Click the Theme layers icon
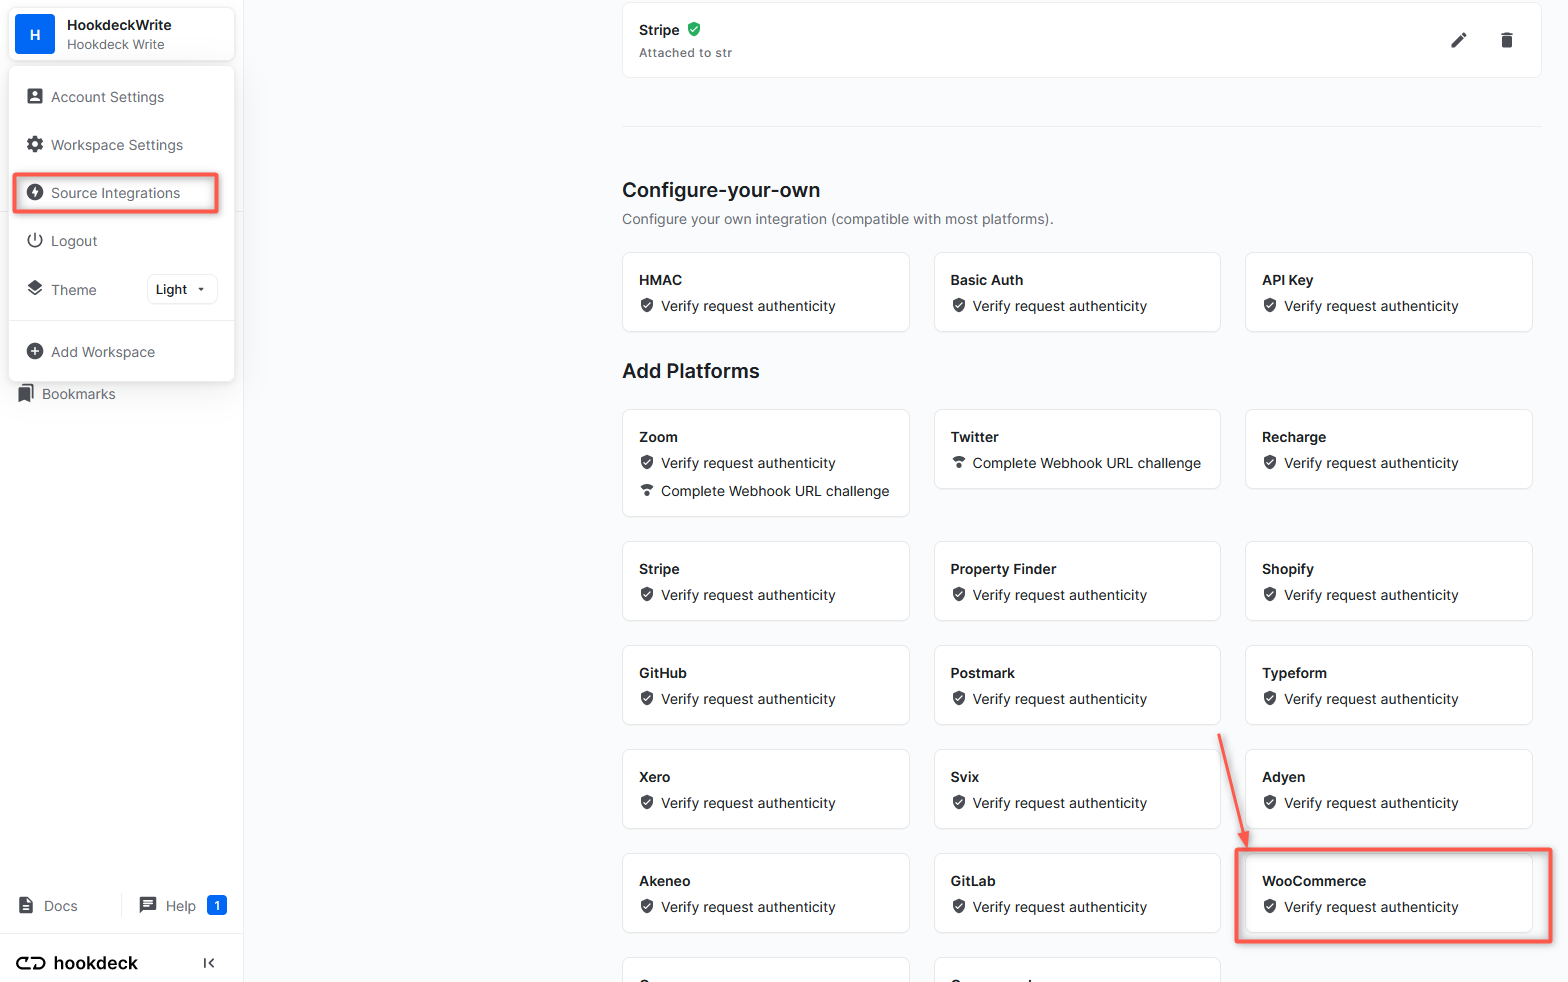 (35, 288)
